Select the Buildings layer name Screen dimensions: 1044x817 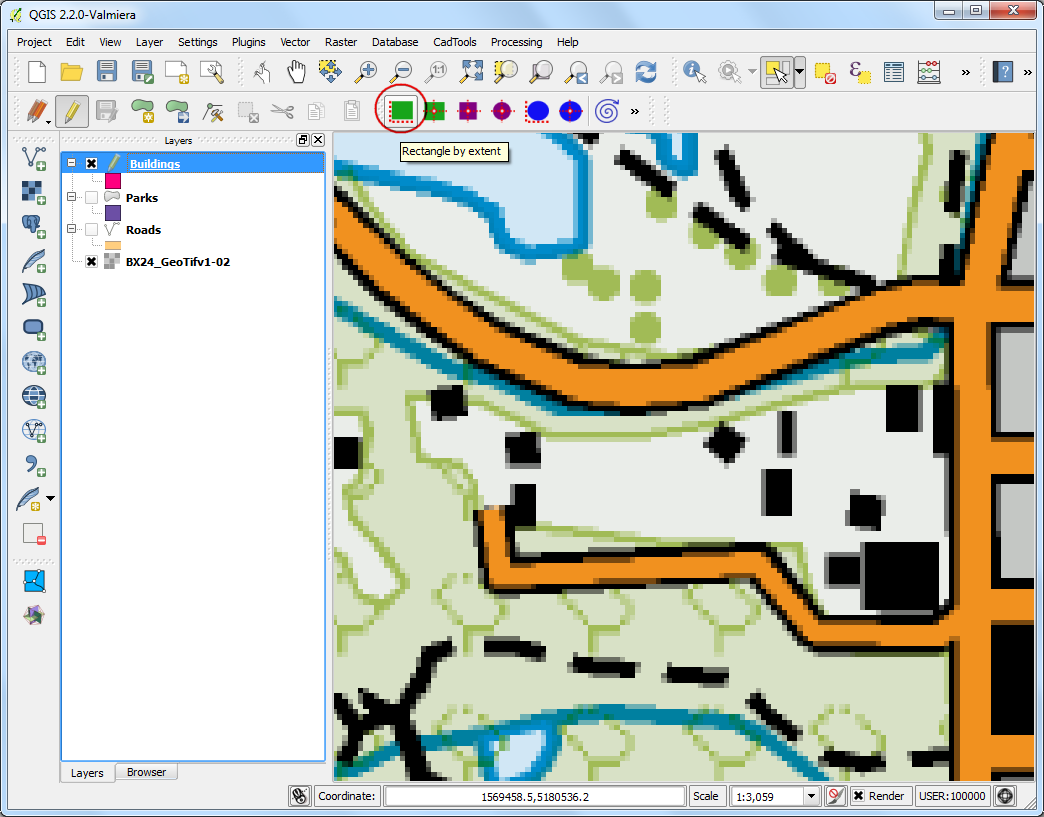[x=154, y=164]
